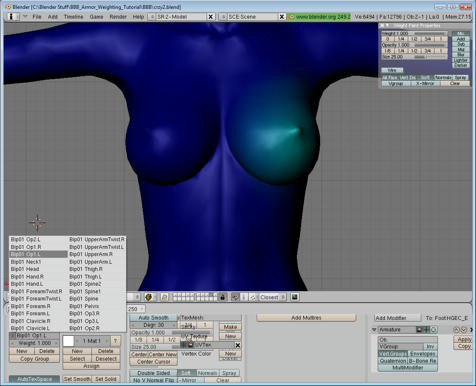The height and width of the screenshot is (386, 476).
Task: Apply the Armature modifier
Action: point(464,339)
